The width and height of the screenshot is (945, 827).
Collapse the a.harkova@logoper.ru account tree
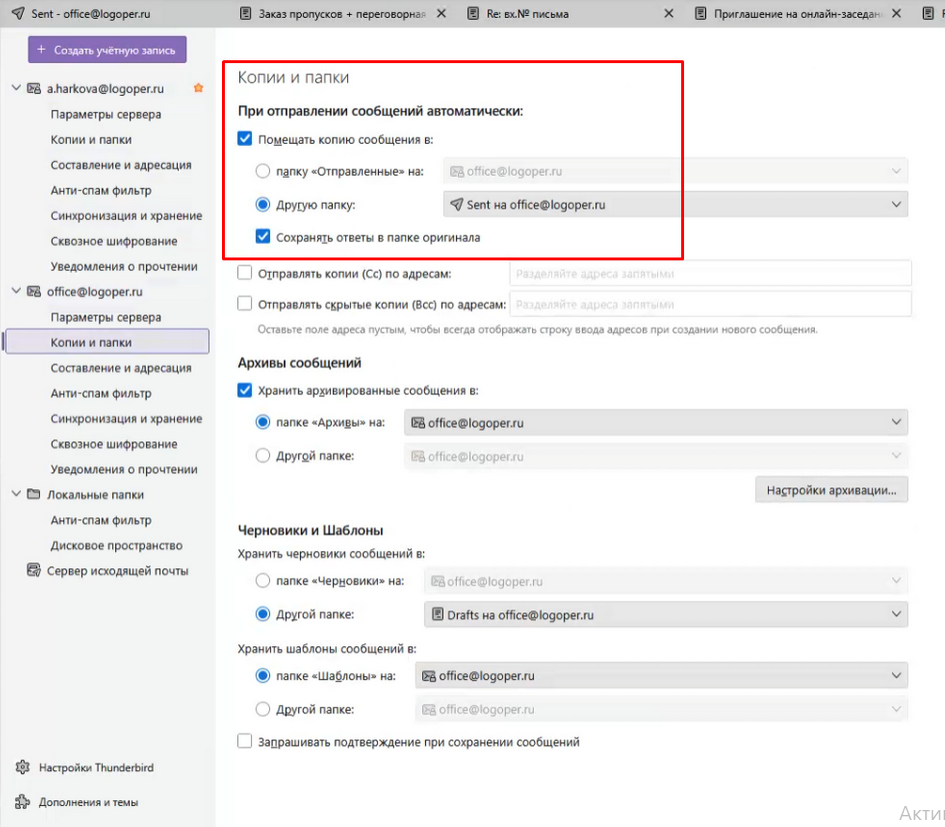pos(16,88)
